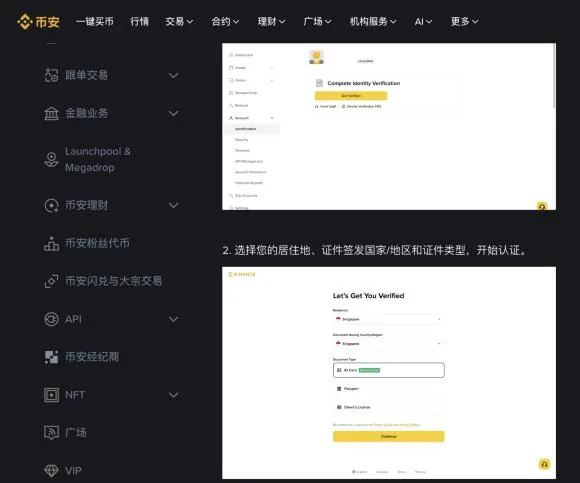
Task: Click the Account item in the first screenshot
Action: (x=252, y=118)
